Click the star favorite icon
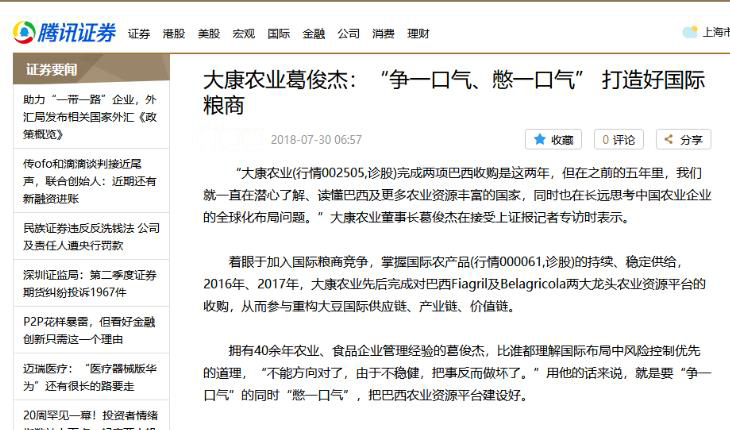Screen dimensions: 730x430 click(540, 139)
